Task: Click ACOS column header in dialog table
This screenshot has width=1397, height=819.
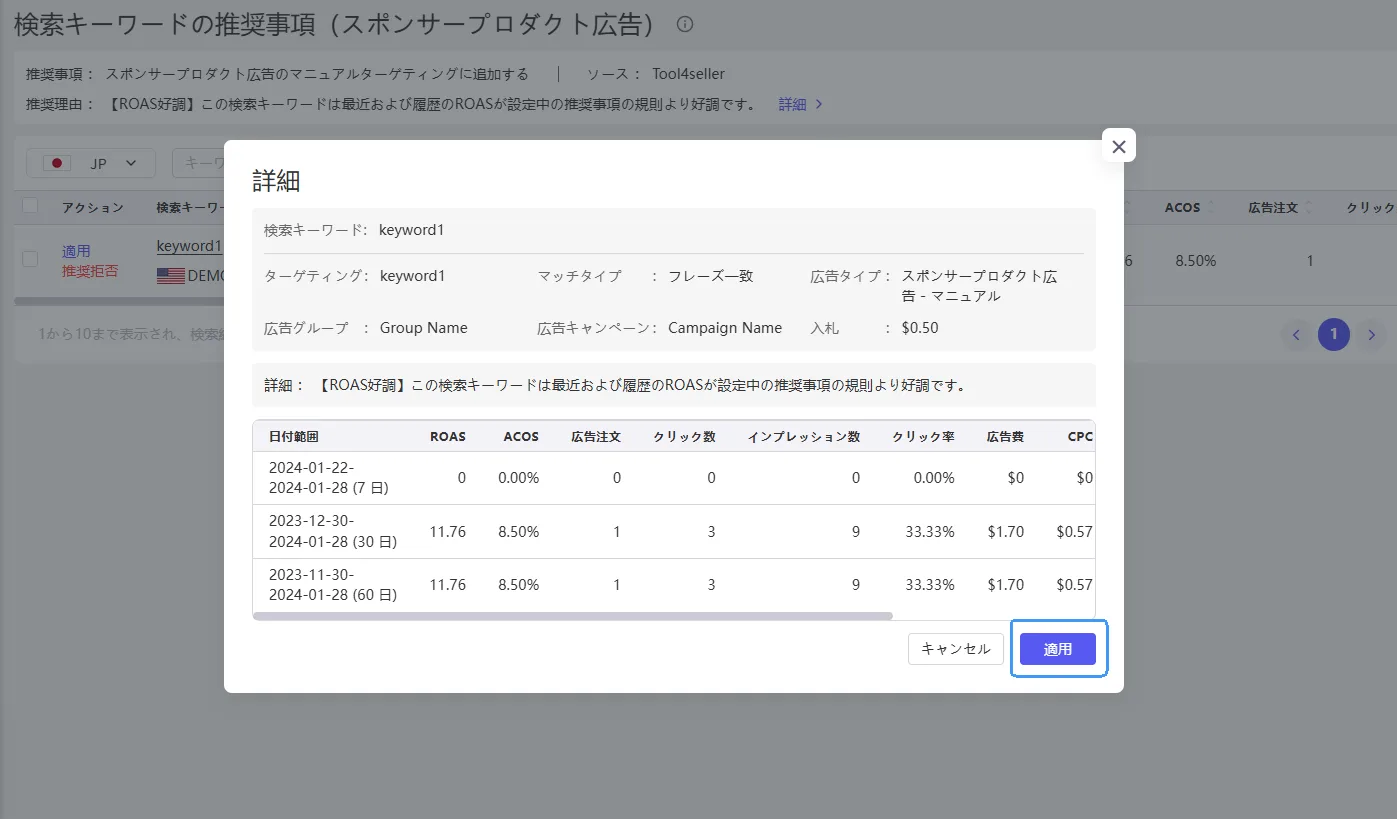Action: (521, 437)
